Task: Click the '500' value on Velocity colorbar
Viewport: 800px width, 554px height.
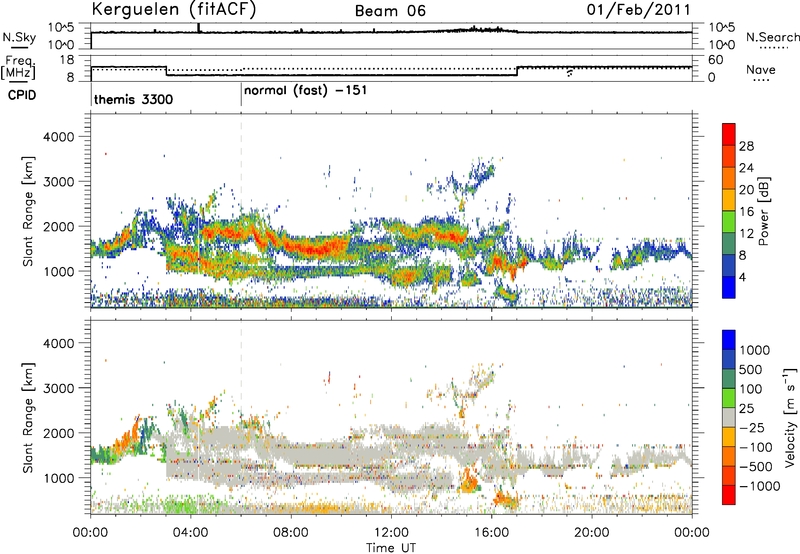Action: point(751,369)
